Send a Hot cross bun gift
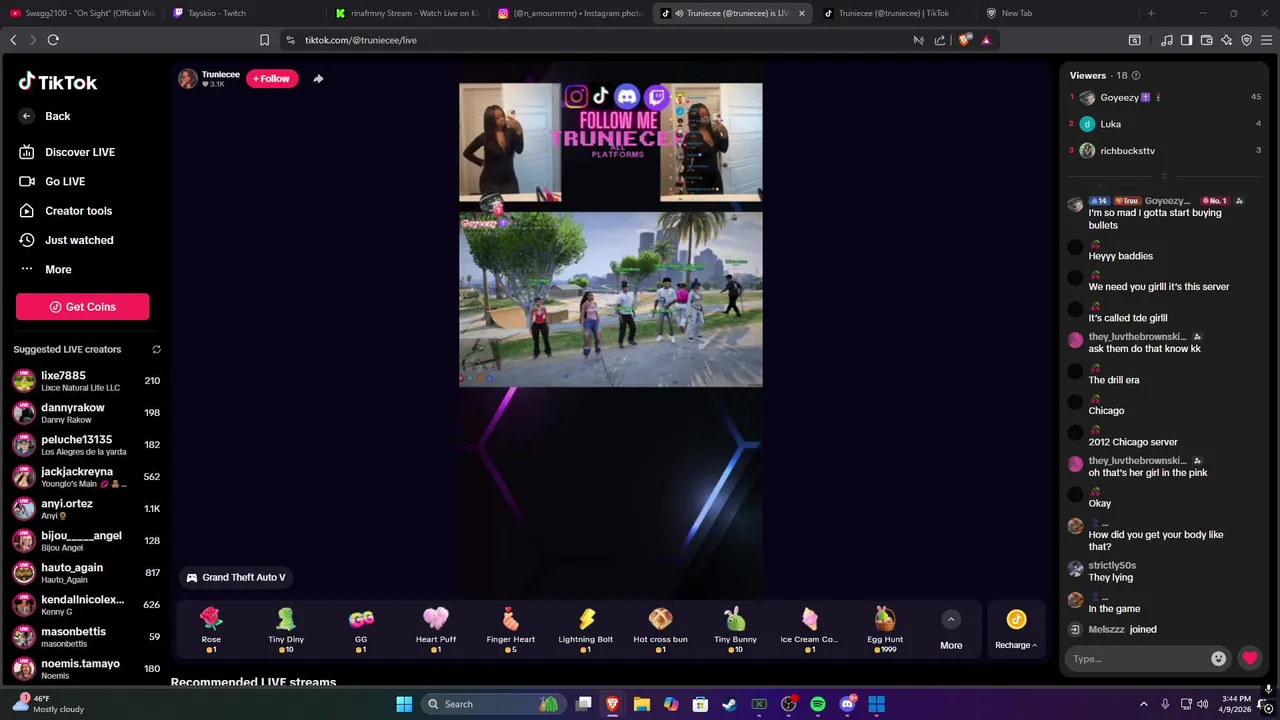The image size is (1280, 720). point(660,630)
